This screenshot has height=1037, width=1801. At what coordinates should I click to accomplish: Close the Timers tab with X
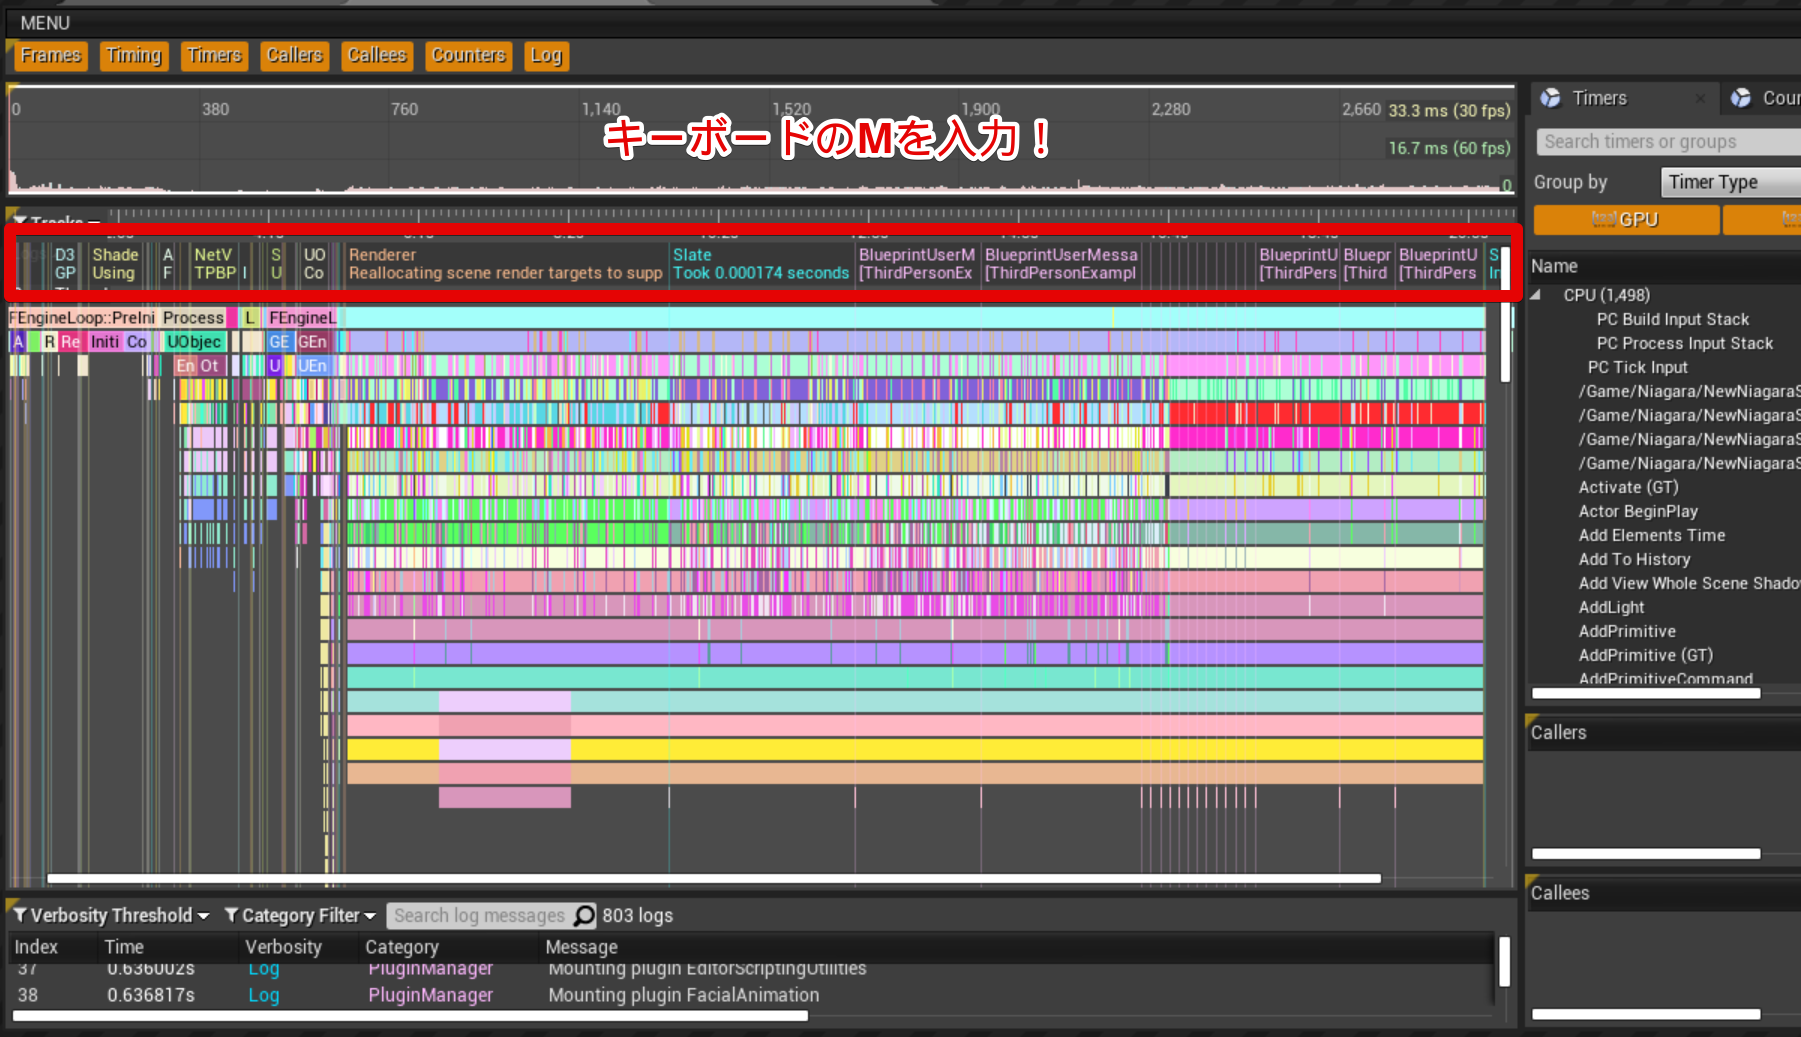coord(1700,98)
